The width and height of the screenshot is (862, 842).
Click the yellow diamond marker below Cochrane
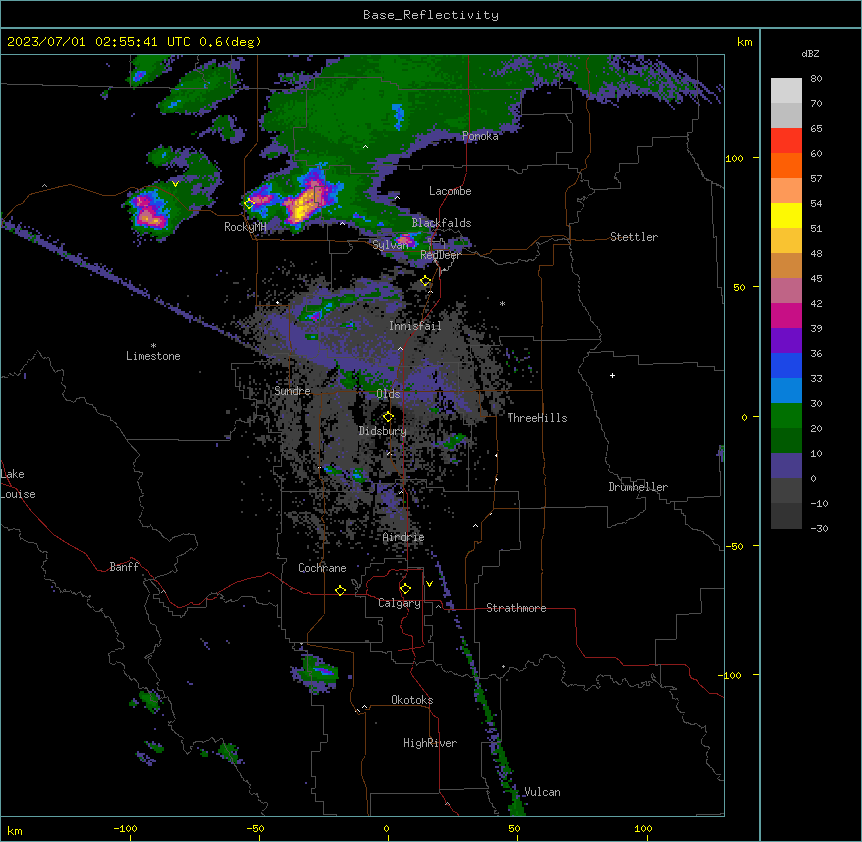(x=340, y=590)
